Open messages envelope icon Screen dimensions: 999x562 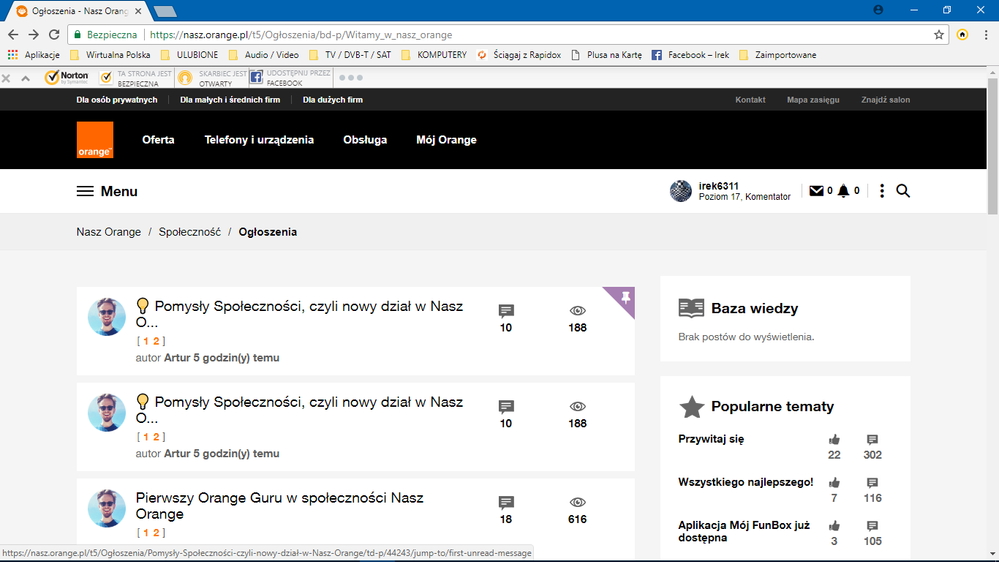(x=816, y=191)
